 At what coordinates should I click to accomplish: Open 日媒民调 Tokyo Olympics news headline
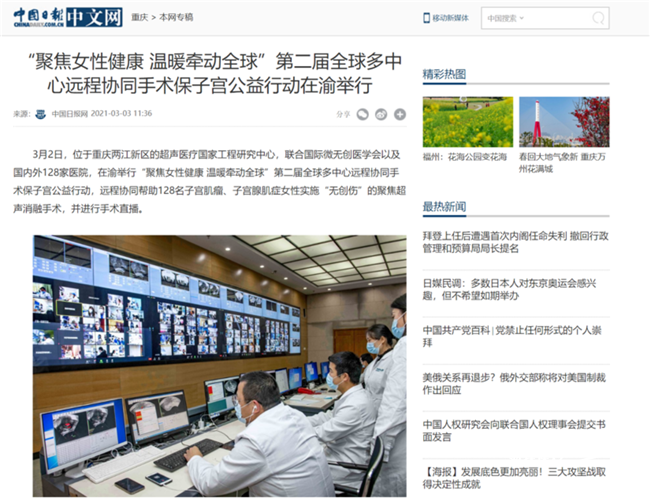[515, 289]
